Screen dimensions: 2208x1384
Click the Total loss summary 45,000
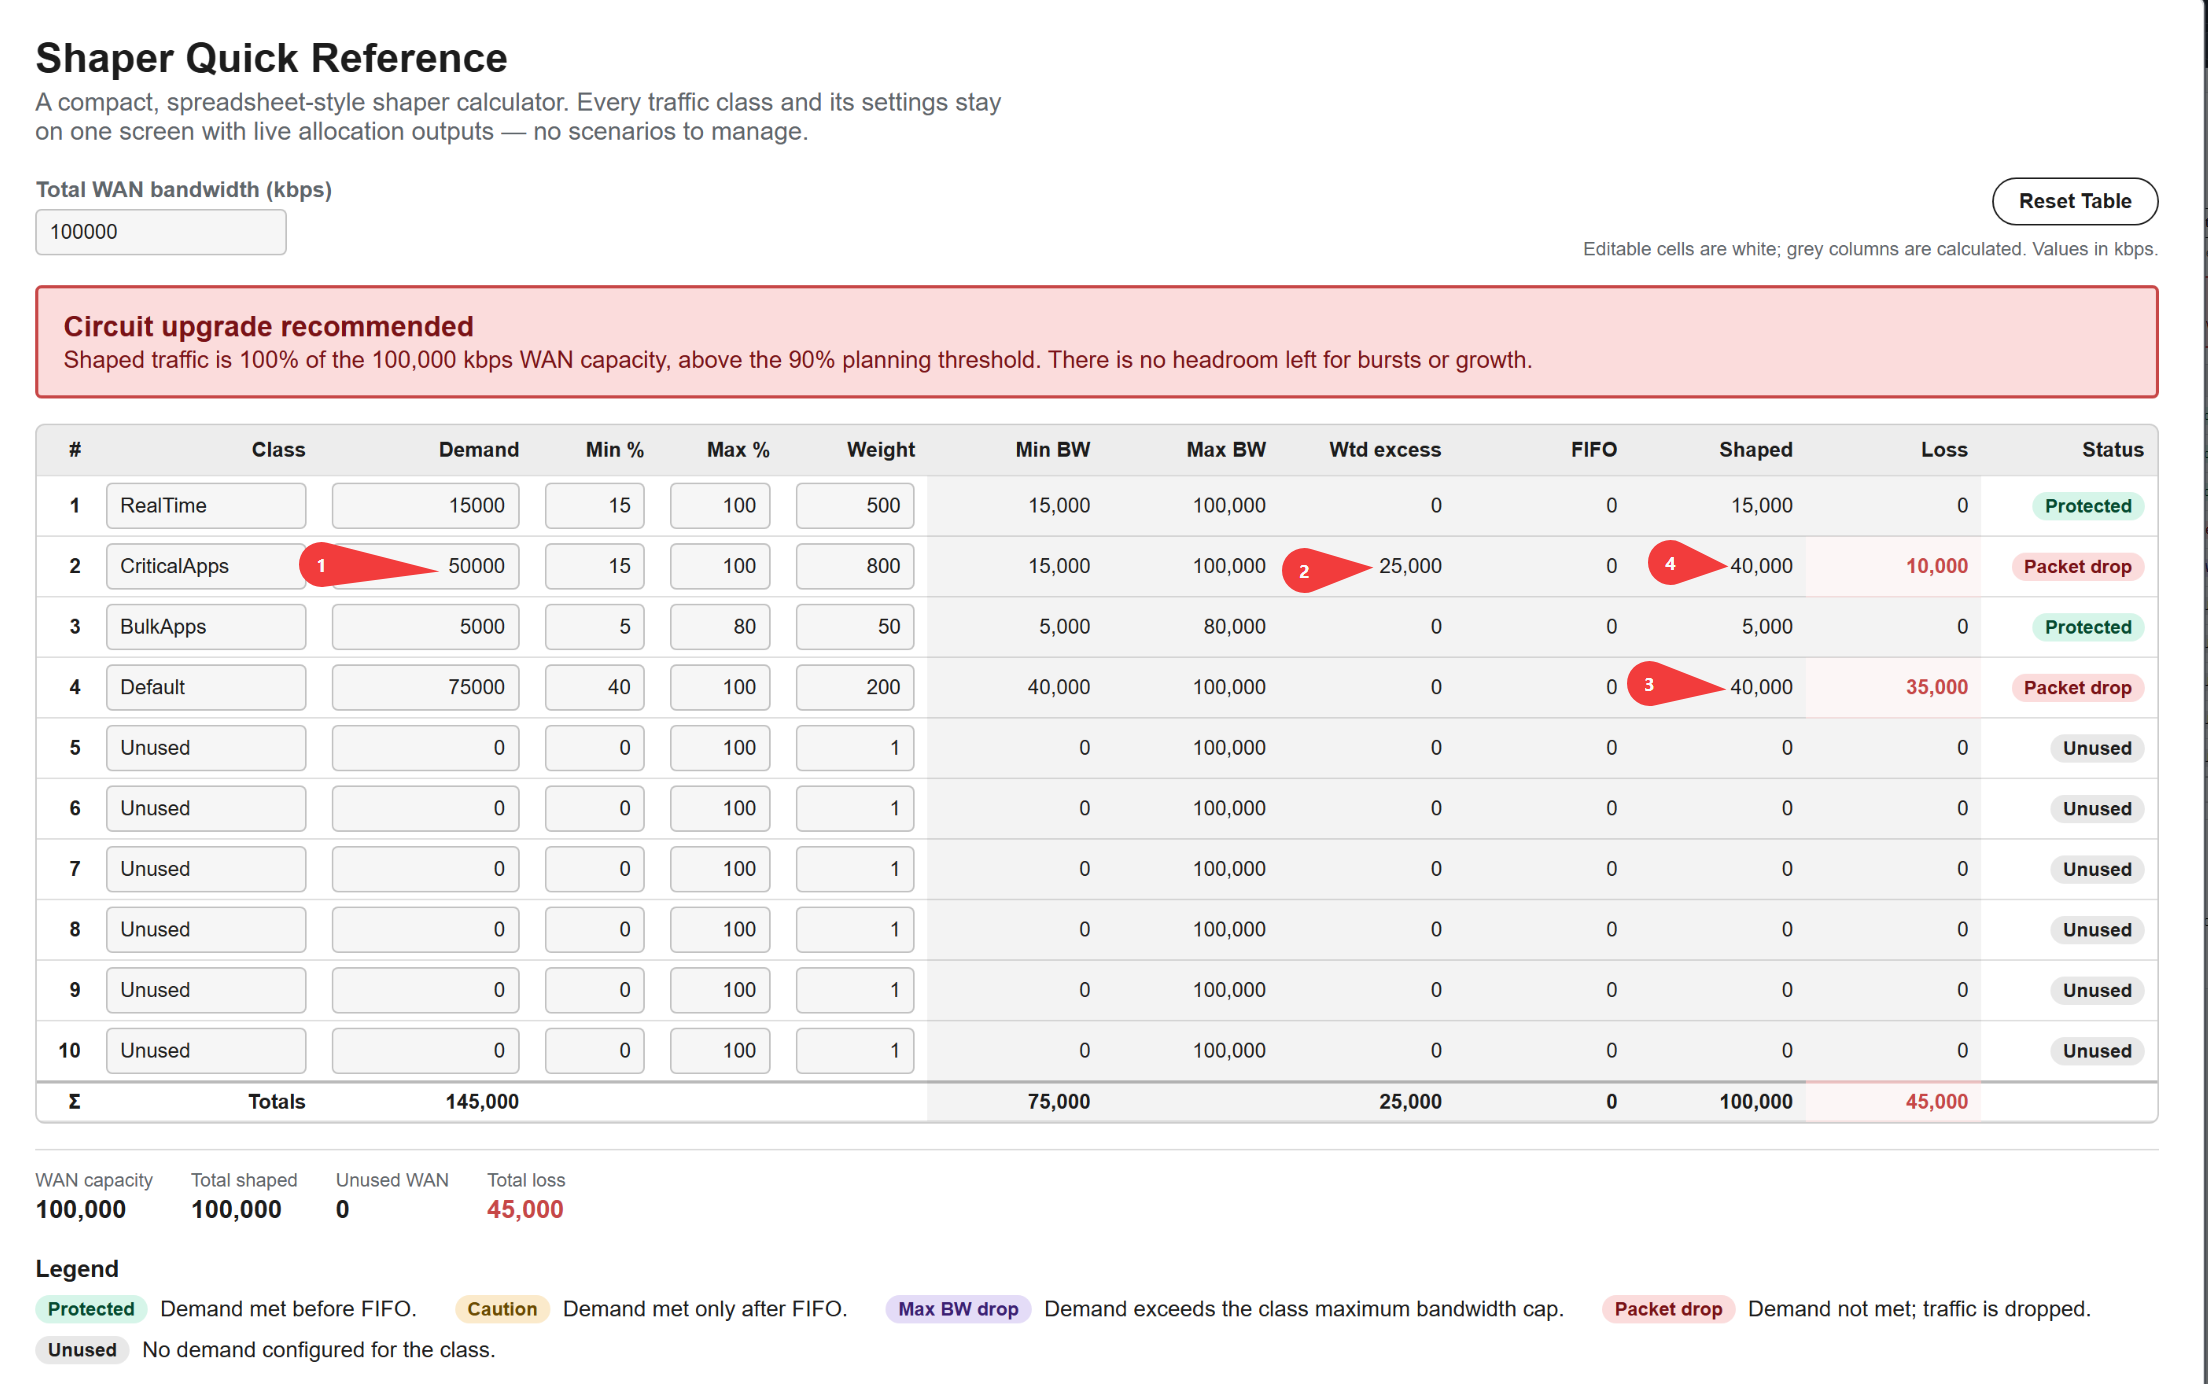[x=525, y=1209]
